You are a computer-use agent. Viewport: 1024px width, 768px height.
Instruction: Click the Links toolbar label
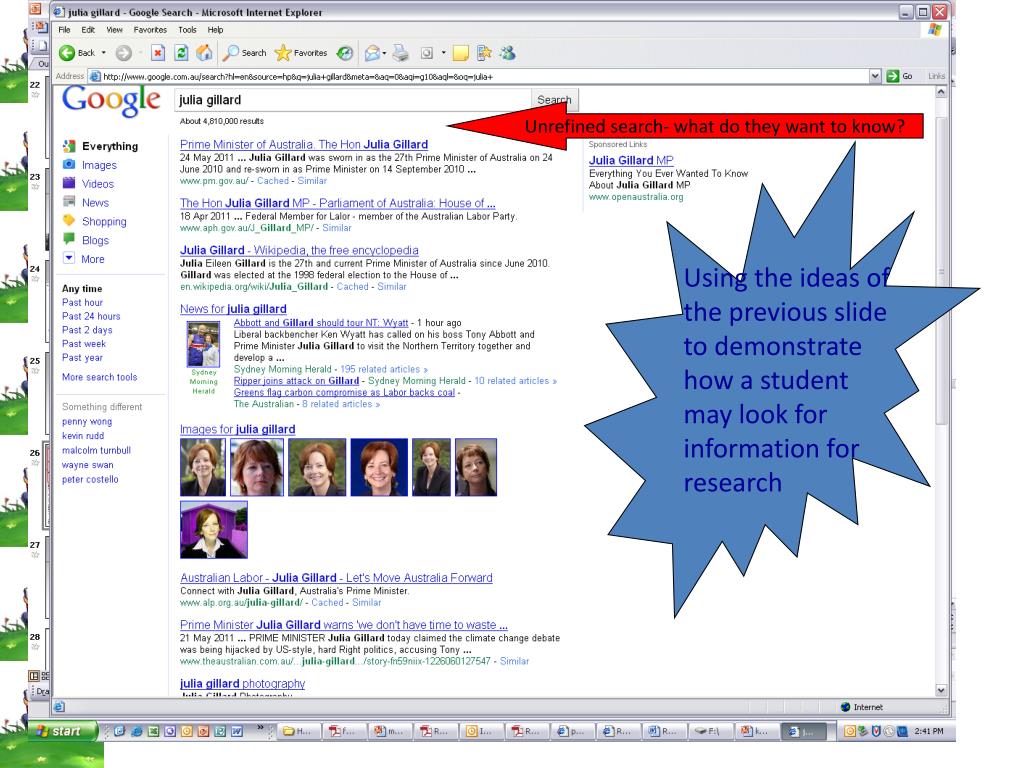pos(936,76)
